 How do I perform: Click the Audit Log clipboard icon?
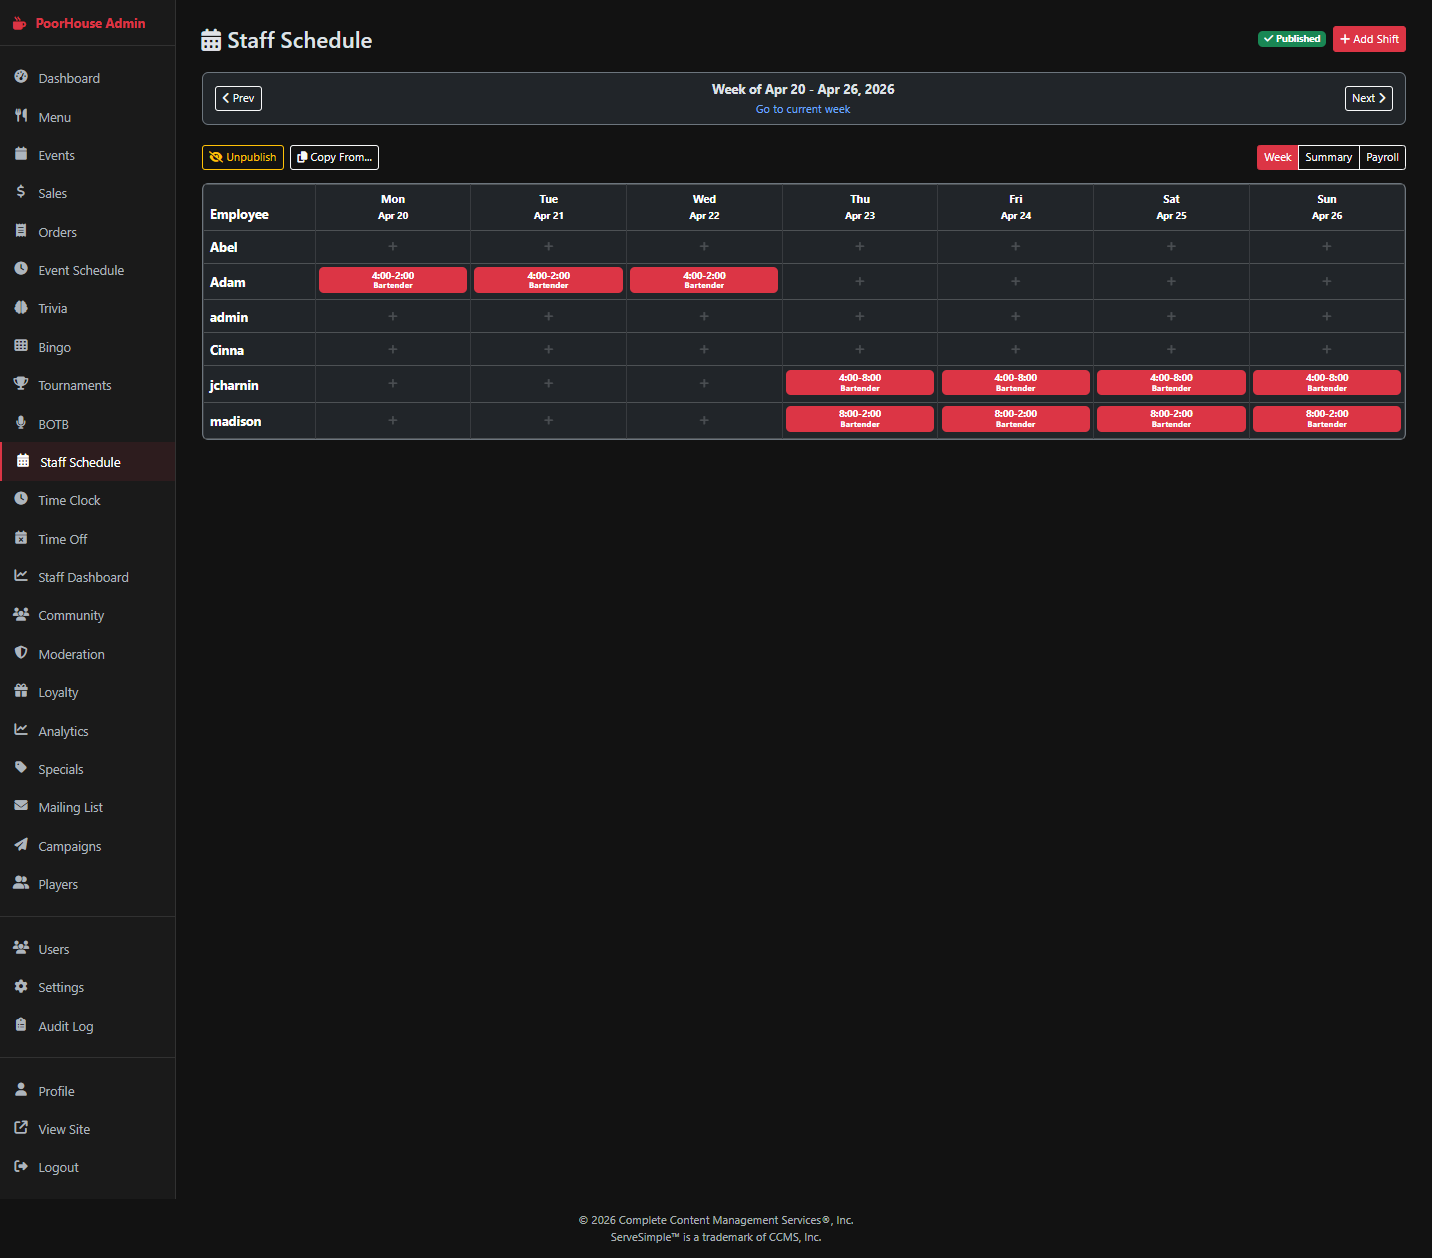(x=21, y=1025)
